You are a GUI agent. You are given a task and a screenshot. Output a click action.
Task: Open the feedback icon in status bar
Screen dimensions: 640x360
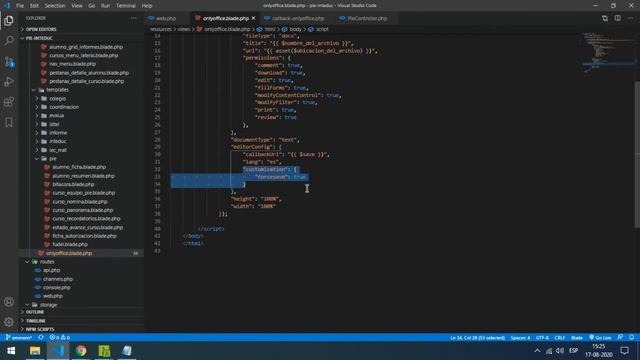(x=620, y=338)
